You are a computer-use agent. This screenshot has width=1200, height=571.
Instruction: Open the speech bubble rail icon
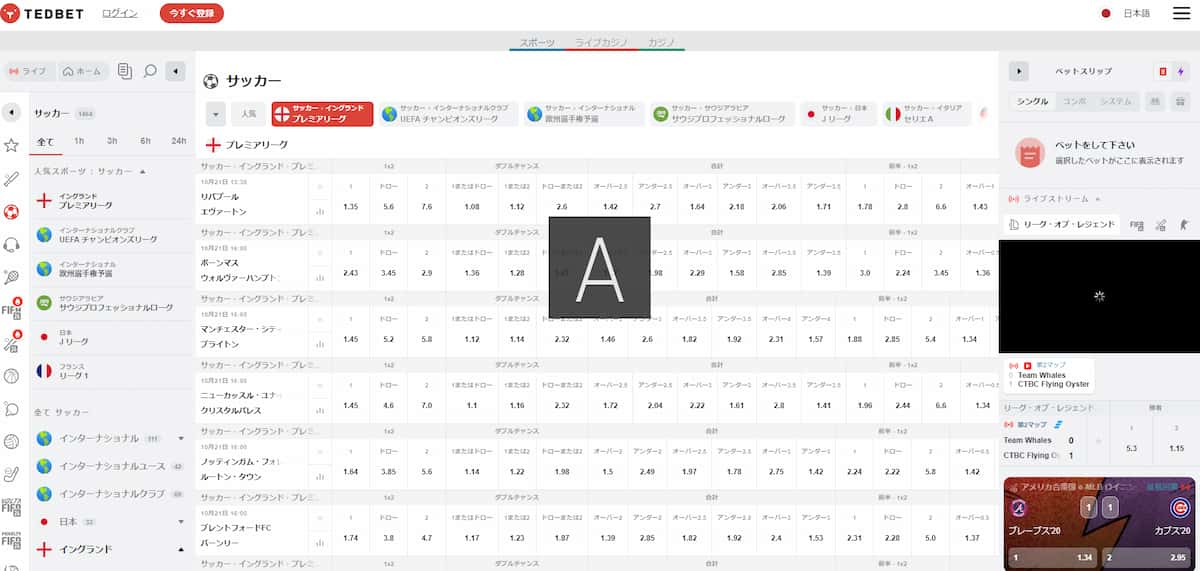(11, 408)
